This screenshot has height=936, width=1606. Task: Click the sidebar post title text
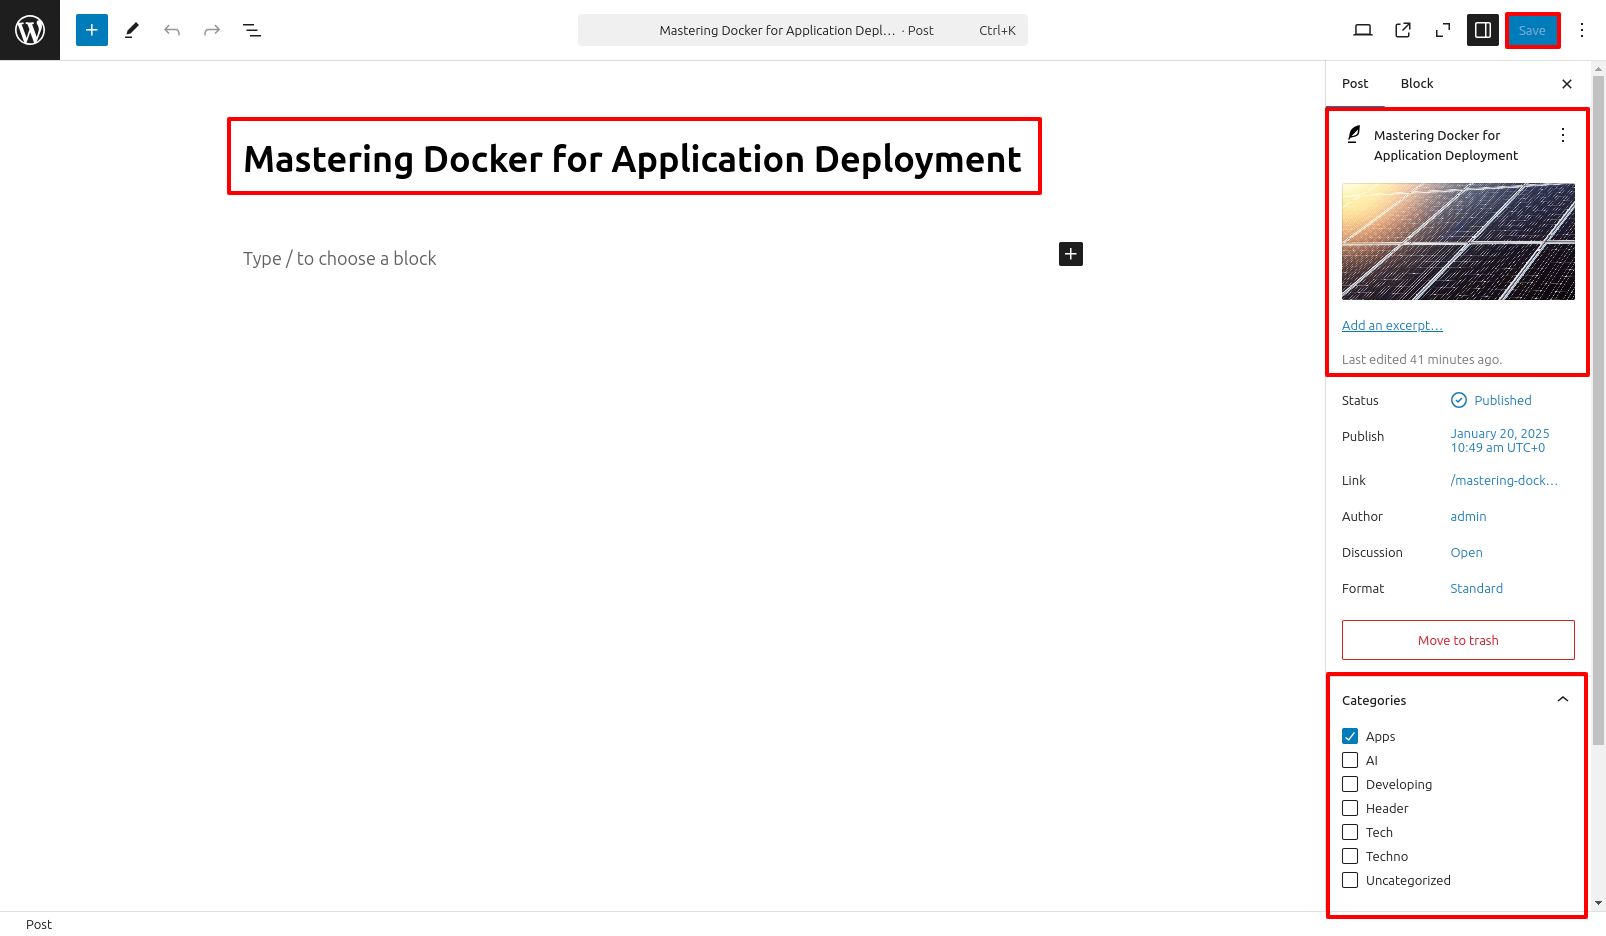(x=1446, y=145)
